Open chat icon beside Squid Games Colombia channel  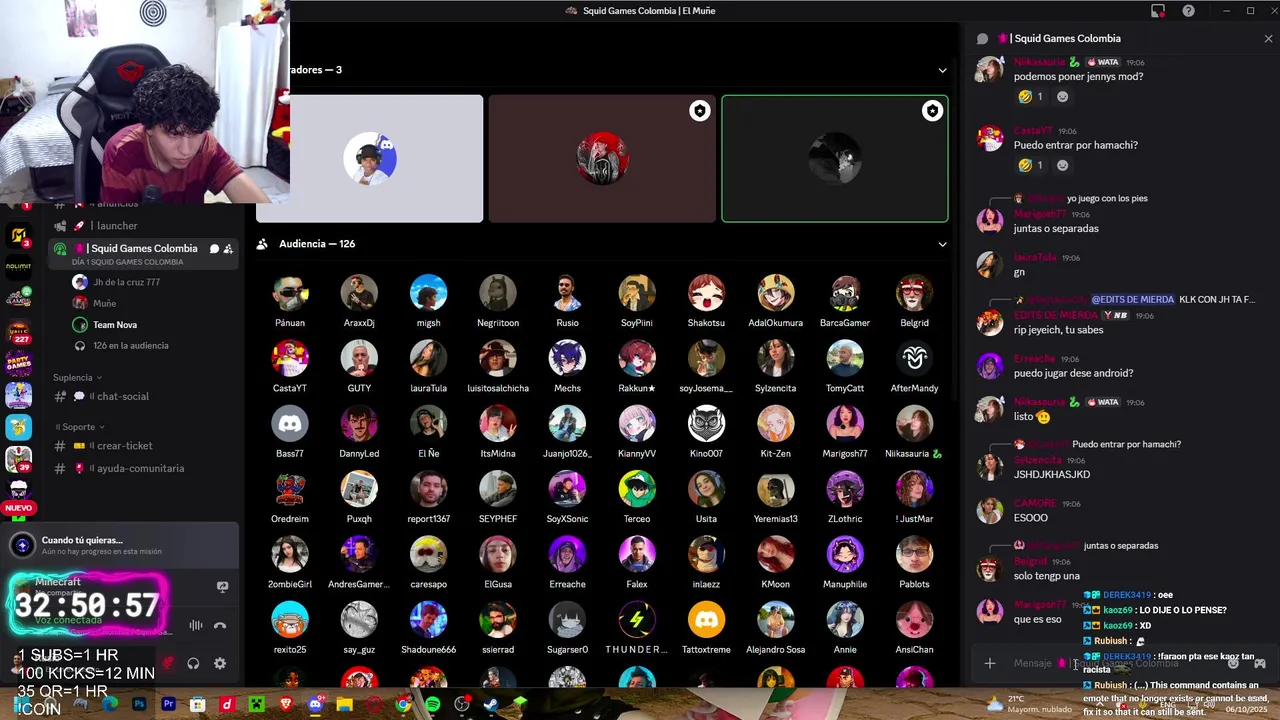coord(214,249)
